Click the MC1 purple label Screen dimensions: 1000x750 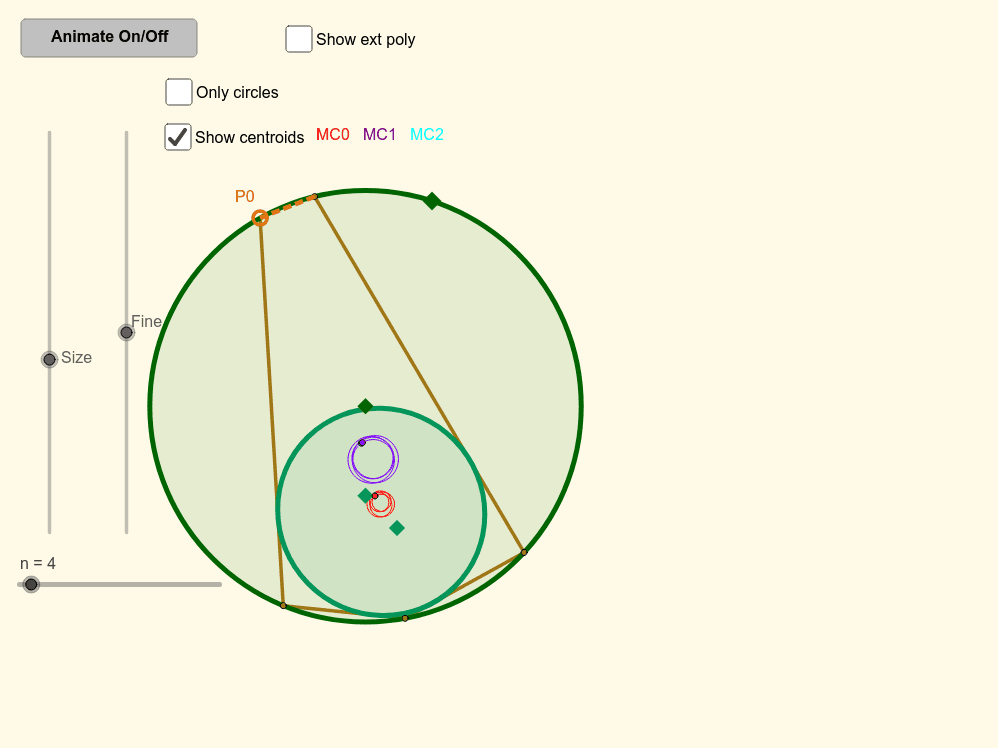click(379, 135)
